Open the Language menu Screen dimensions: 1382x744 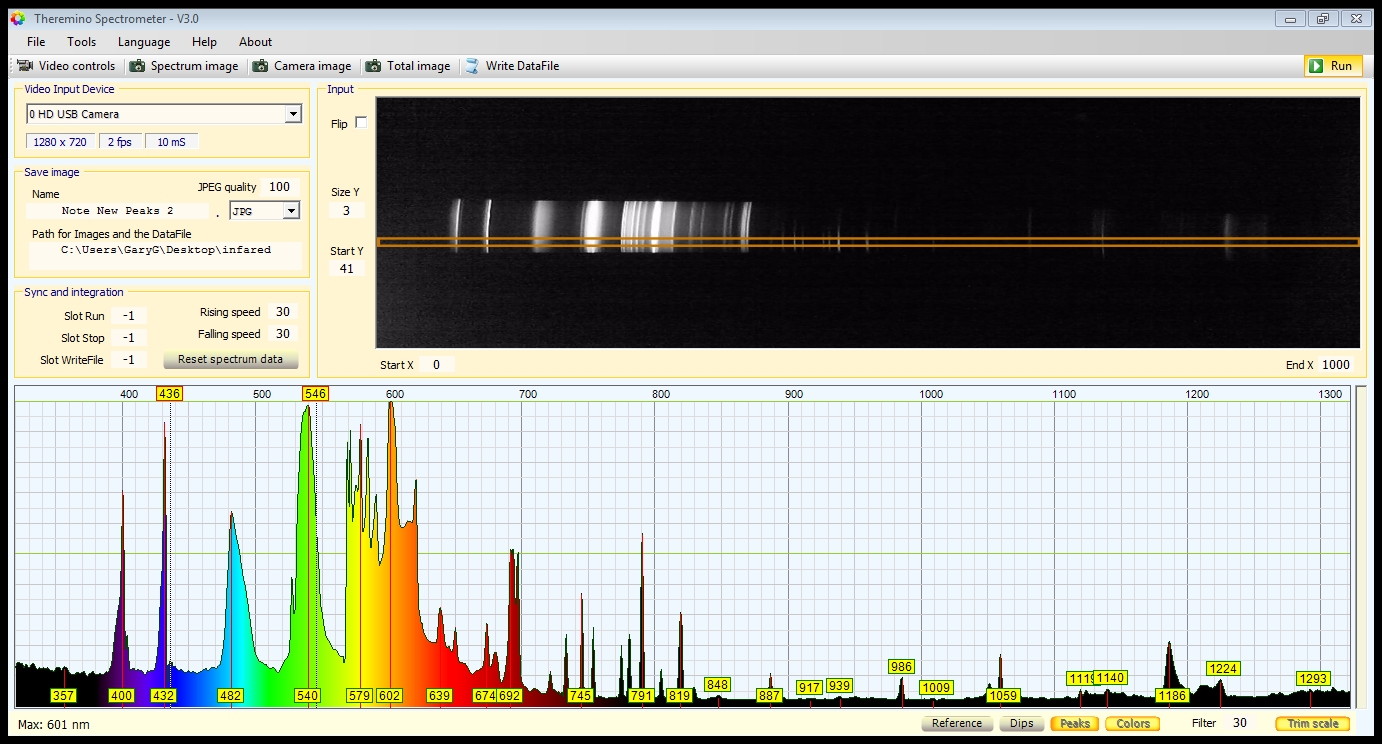144,42
